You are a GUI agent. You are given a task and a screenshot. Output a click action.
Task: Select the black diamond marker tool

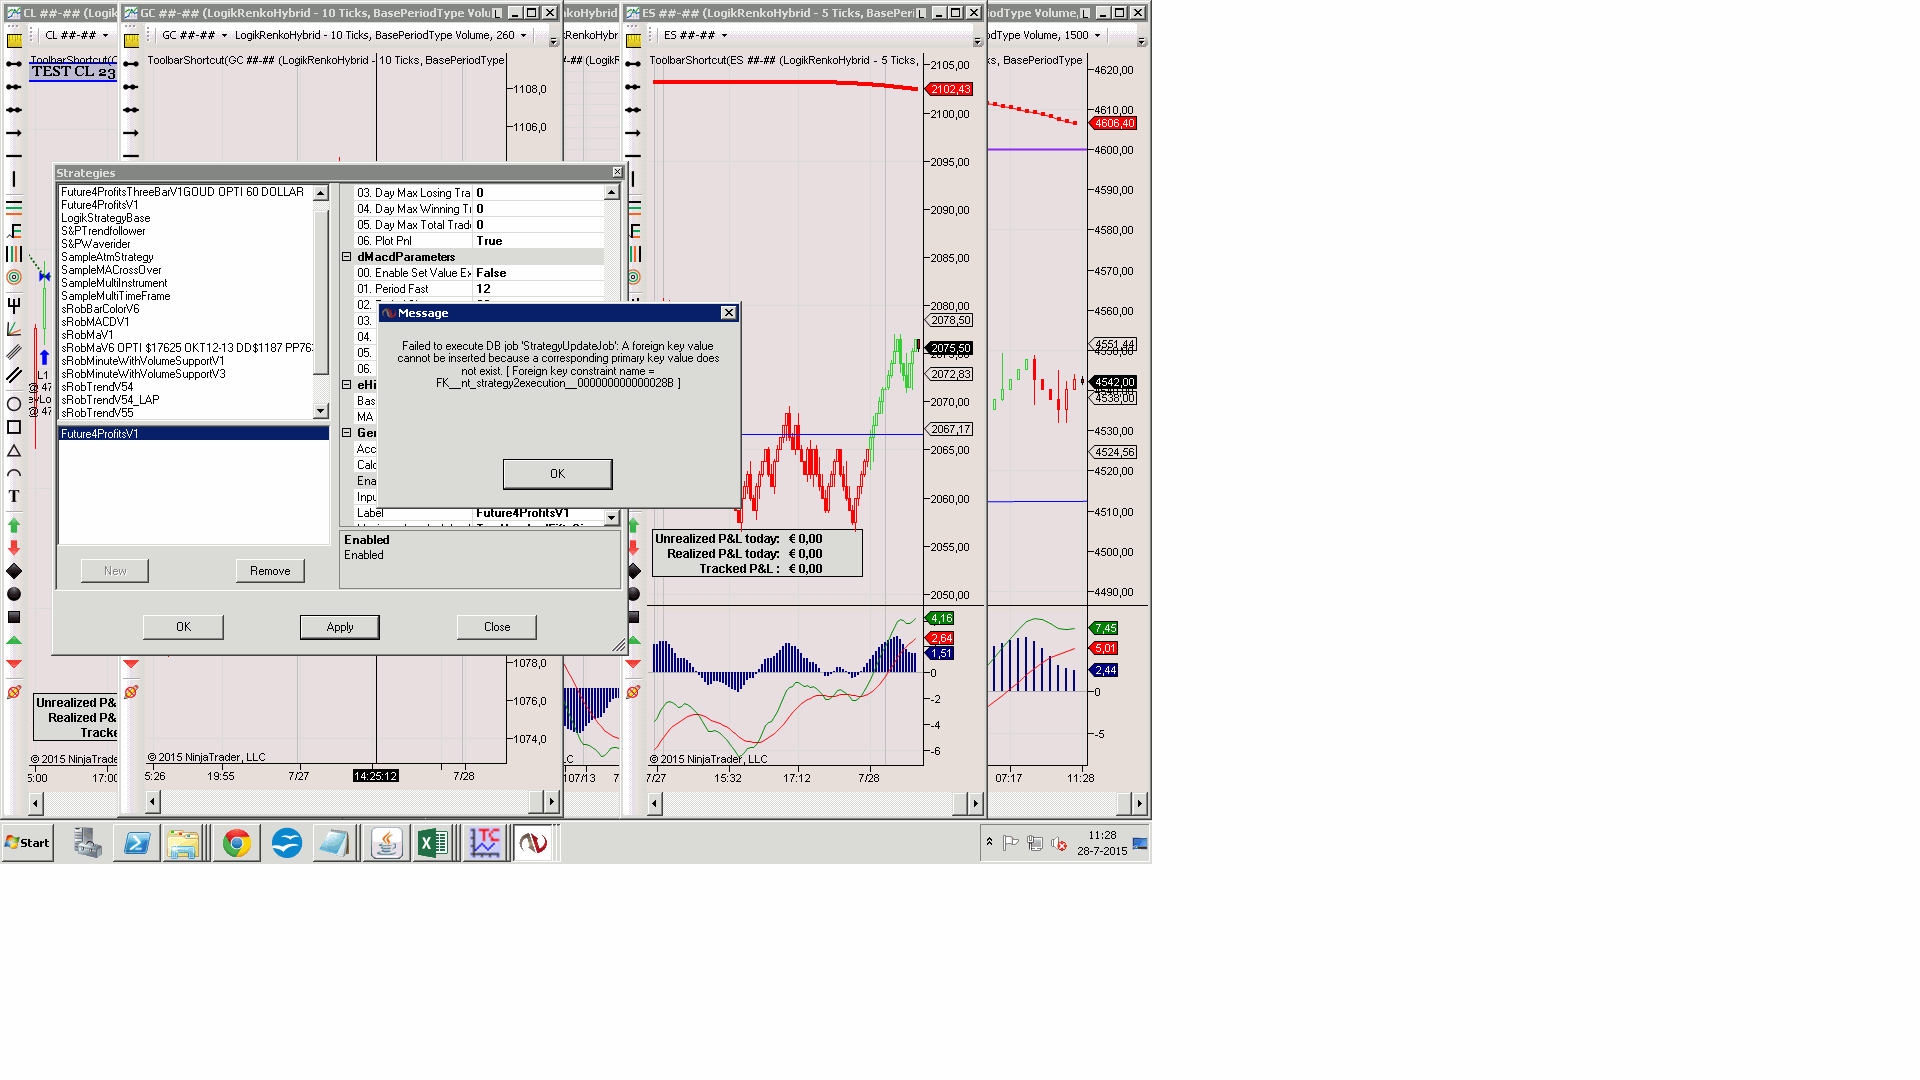14,571
